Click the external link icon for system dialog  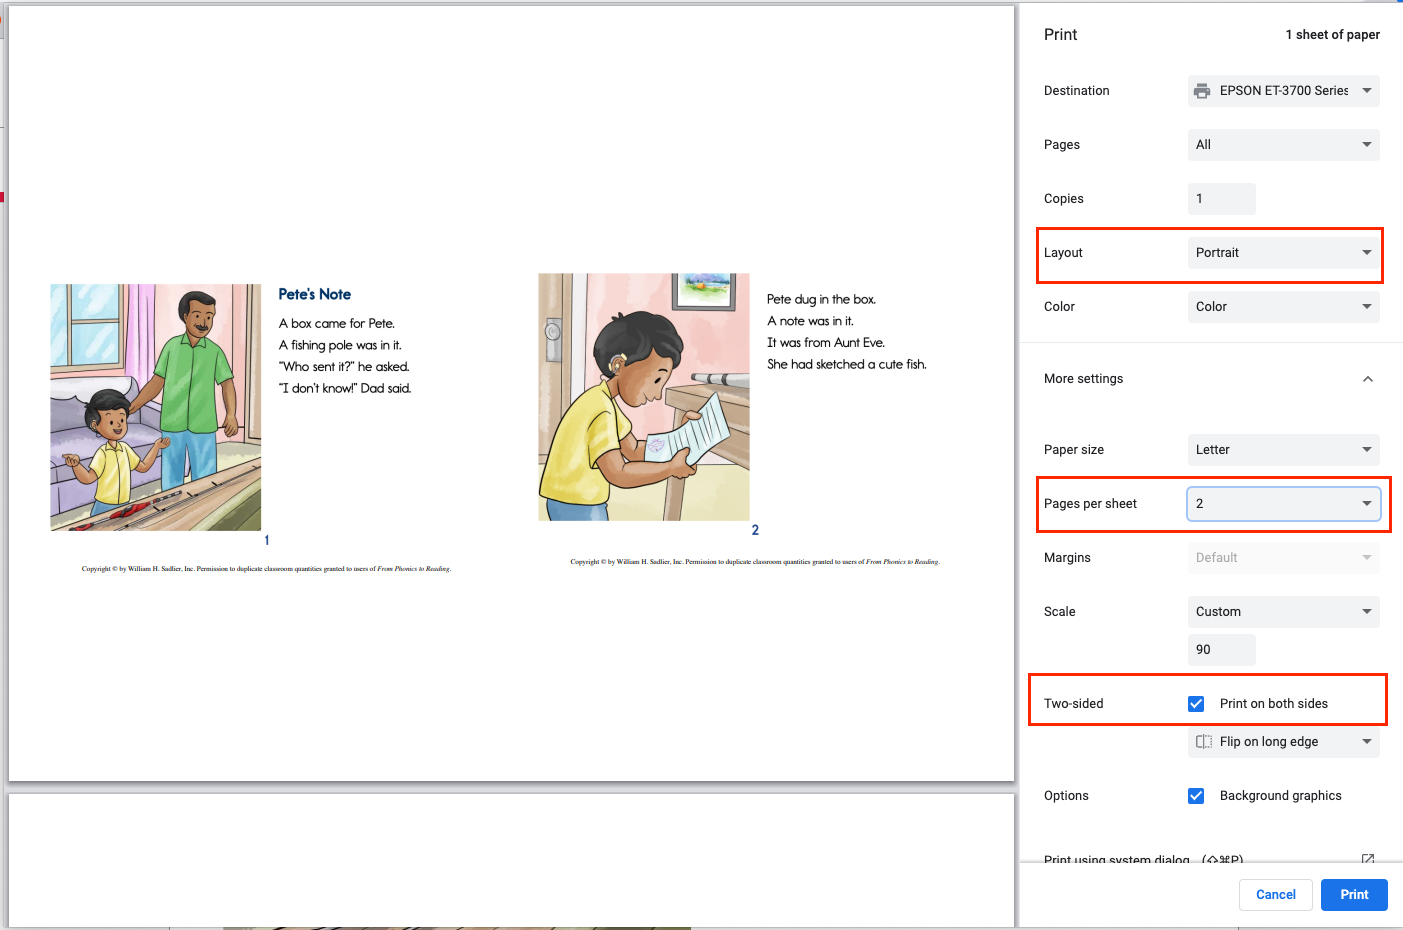click(1368, 860)
